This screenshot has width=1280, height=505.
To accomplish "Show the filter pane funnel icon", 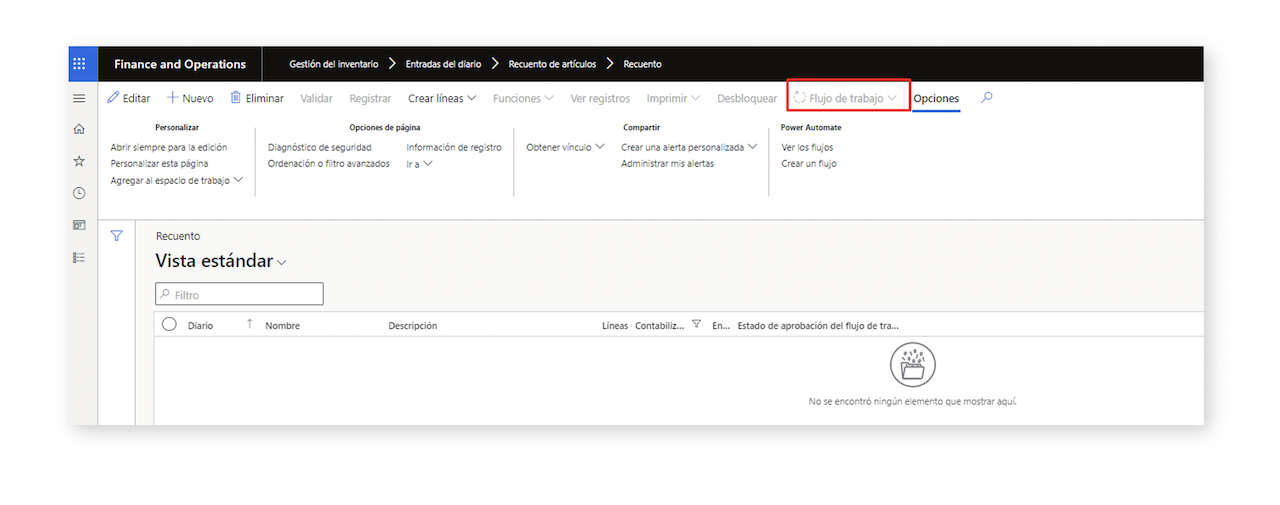I will [117, 236].
